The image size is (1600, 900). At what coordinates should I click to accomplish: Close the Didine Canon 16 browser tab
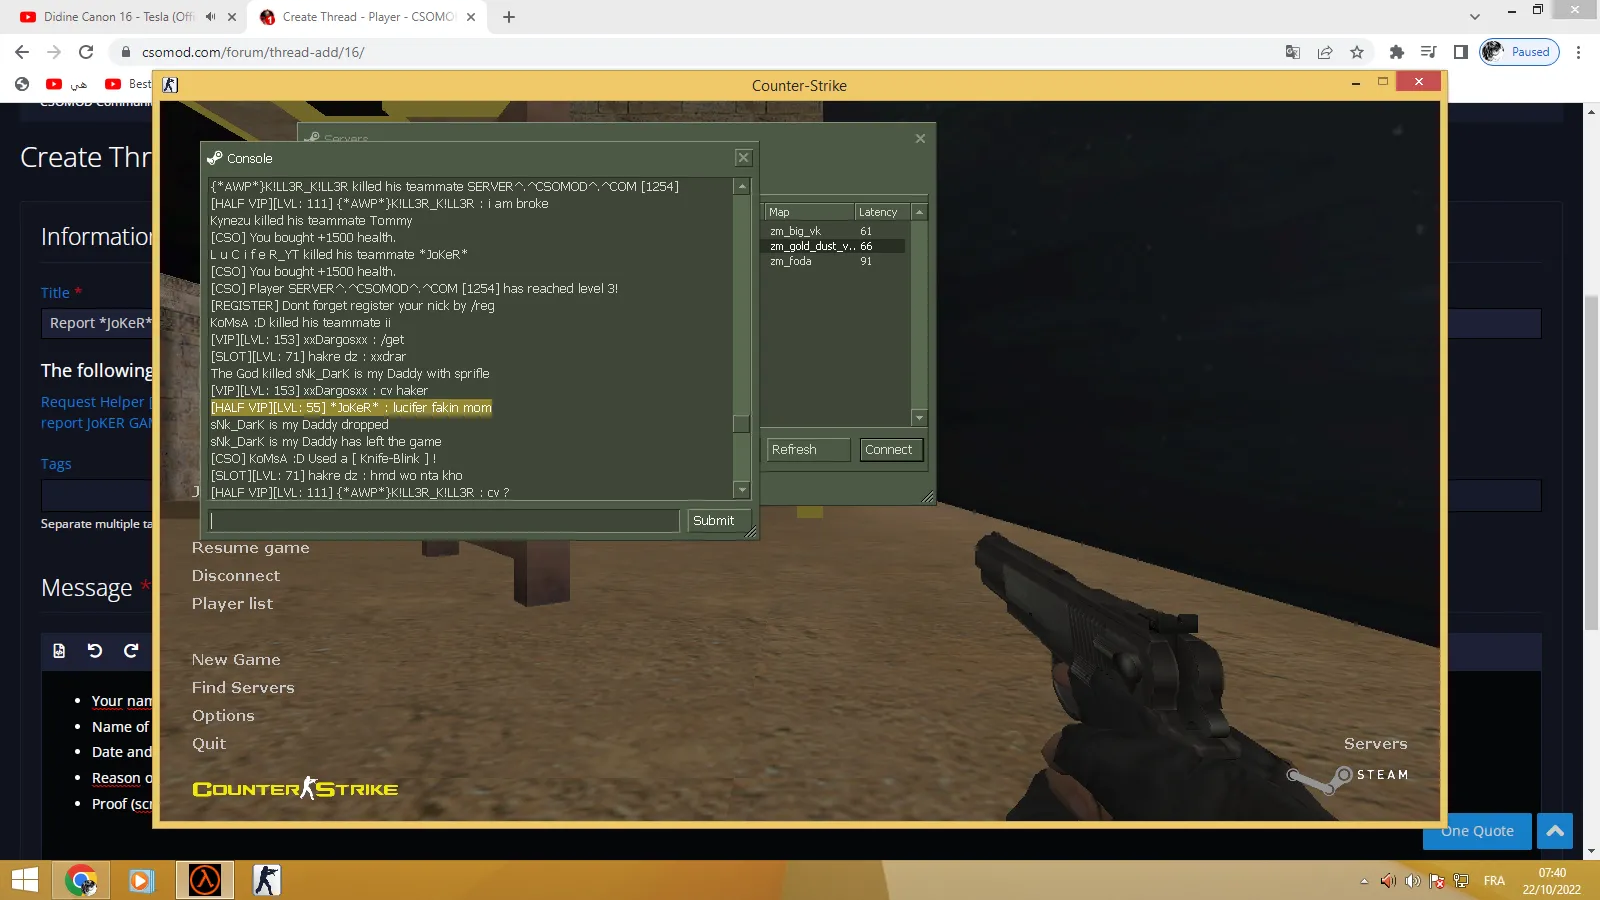232,17
